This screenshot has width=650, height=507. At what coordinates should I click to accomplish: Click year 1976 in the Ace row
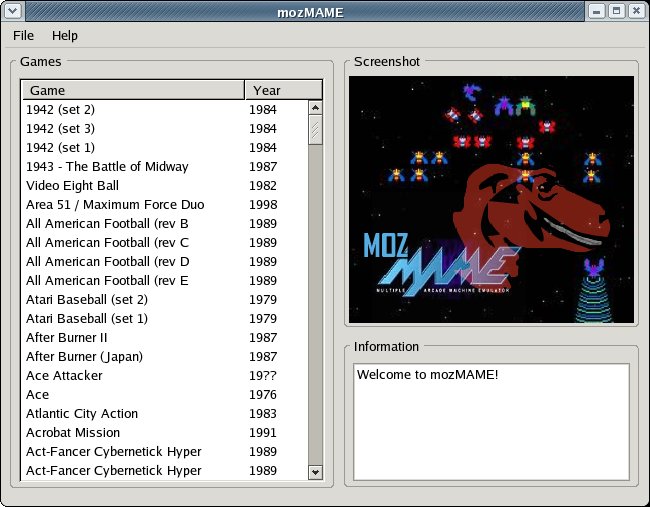(x=263, y=395)
